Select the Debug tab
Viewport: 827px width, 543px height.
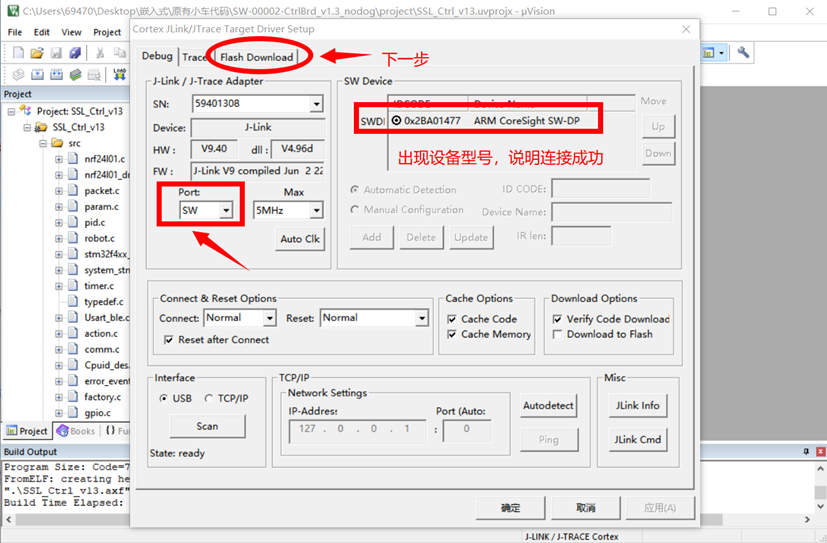(x=157, y=56)
